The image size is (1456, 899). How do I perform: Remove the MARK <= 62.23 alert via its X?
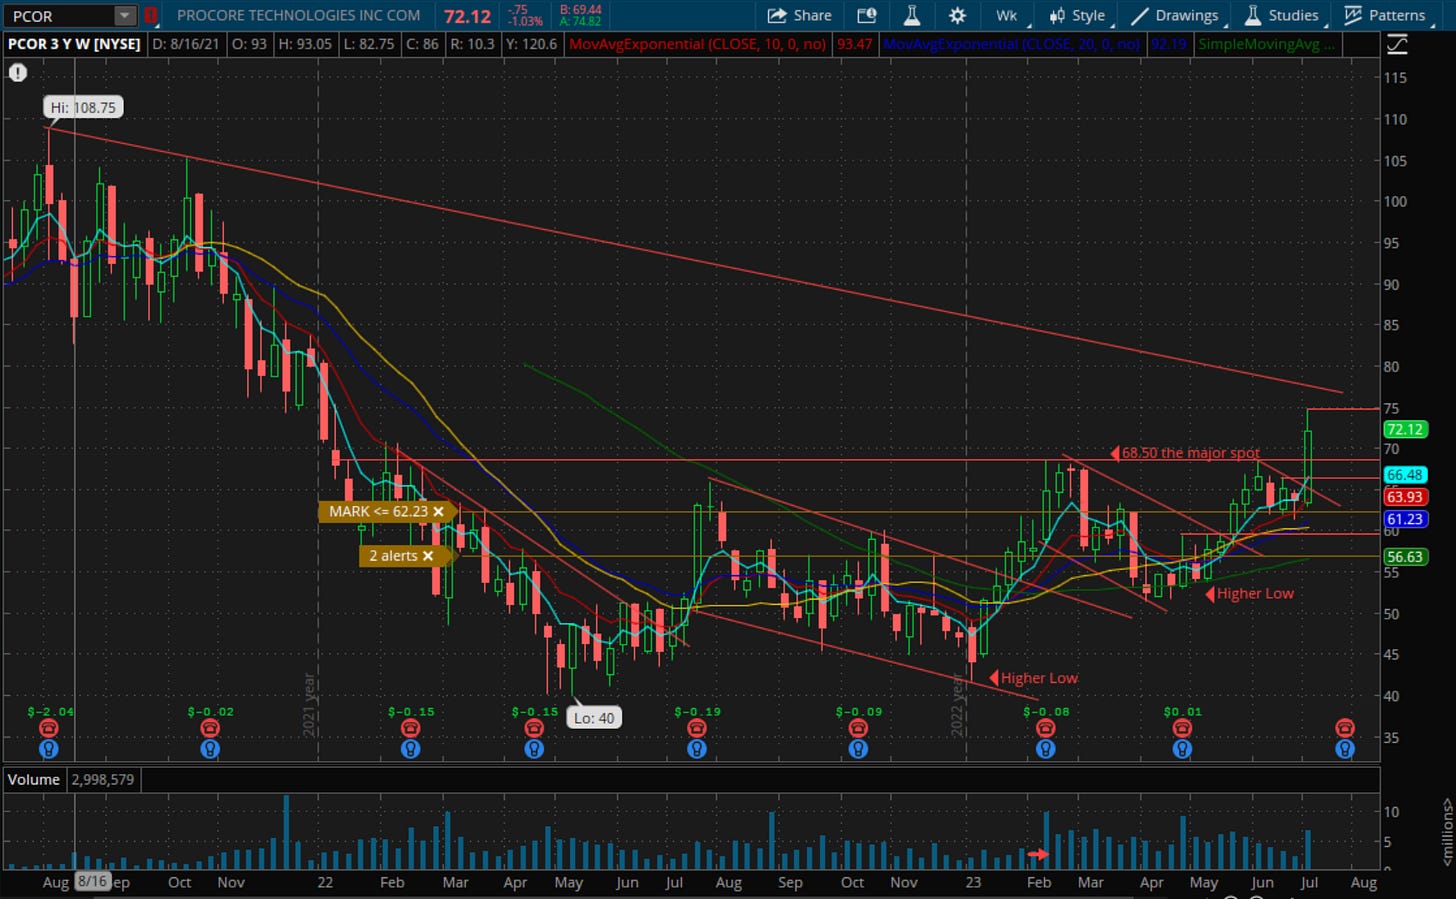click(438, 511)
